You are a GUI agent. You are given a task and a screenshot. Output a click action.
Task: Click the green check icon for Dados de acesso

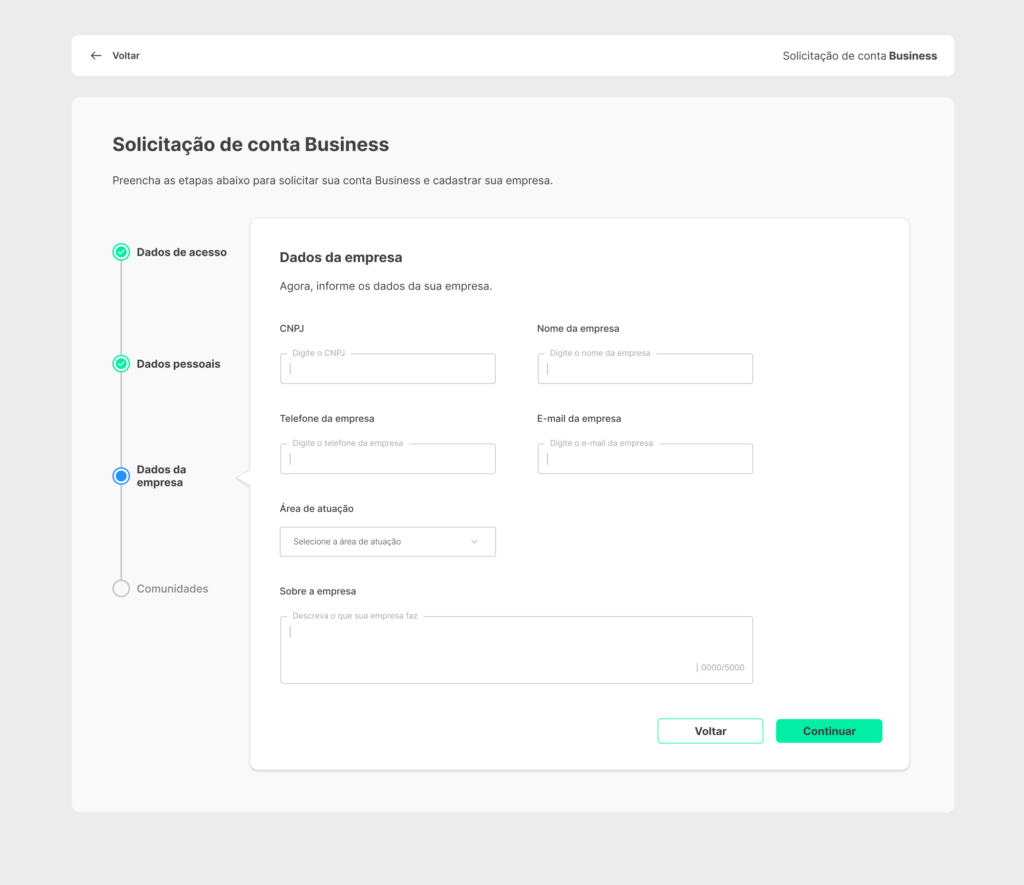tap(121, 252)
